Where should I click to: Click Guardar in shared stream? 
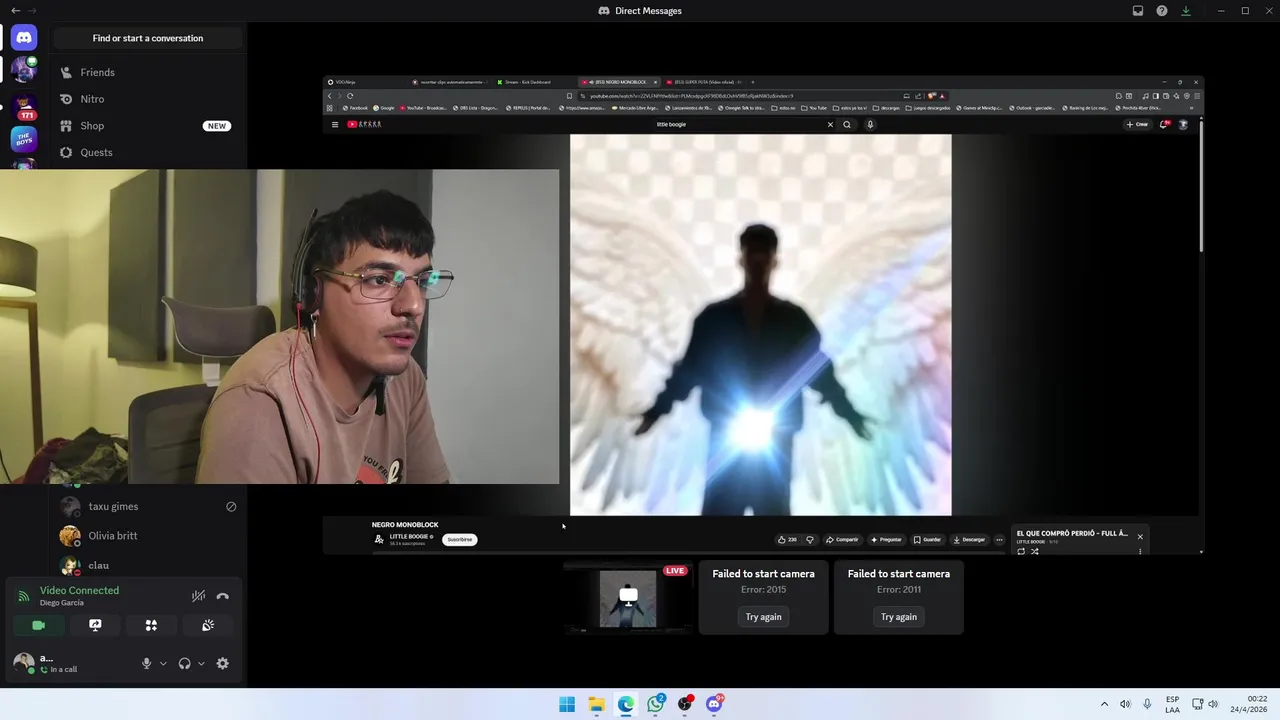tap(927, 540)
